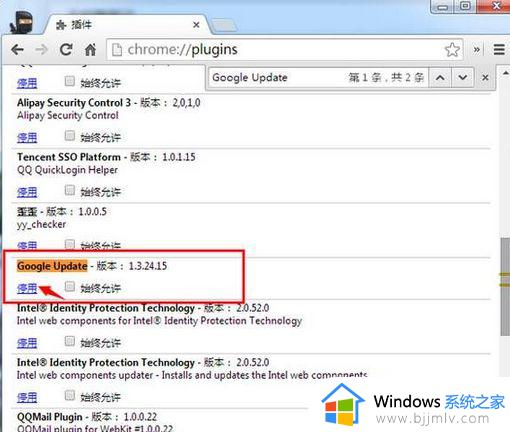Click the vertical scrollbar thumb

pos(505,287)
